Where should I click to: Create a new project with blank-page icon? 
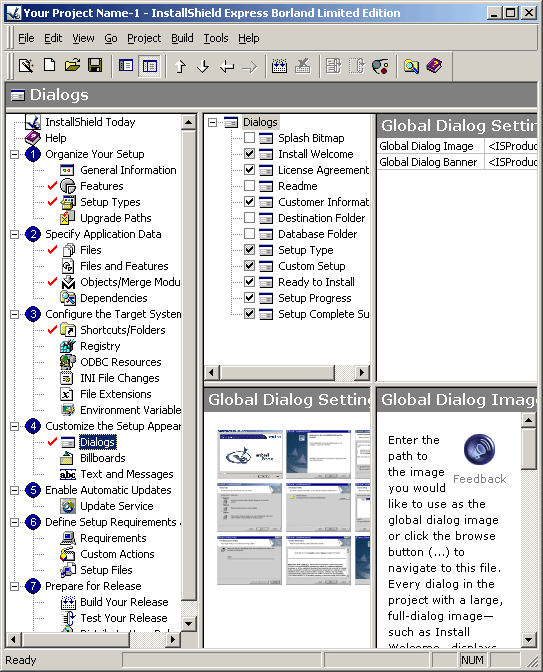point(50,66)
